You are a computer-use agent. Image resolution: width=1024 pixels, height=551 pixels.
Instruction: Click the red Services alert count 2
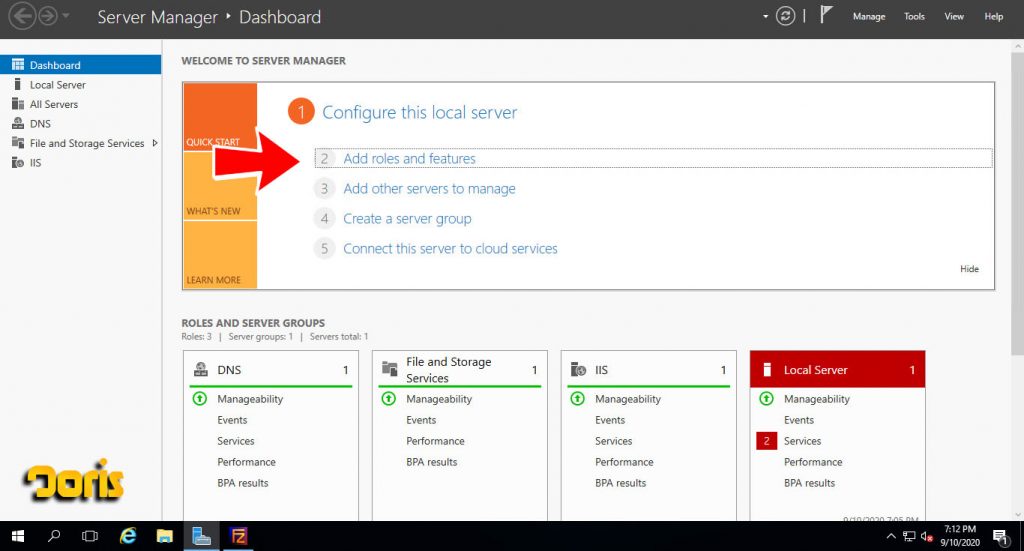(x=767, y=441)
